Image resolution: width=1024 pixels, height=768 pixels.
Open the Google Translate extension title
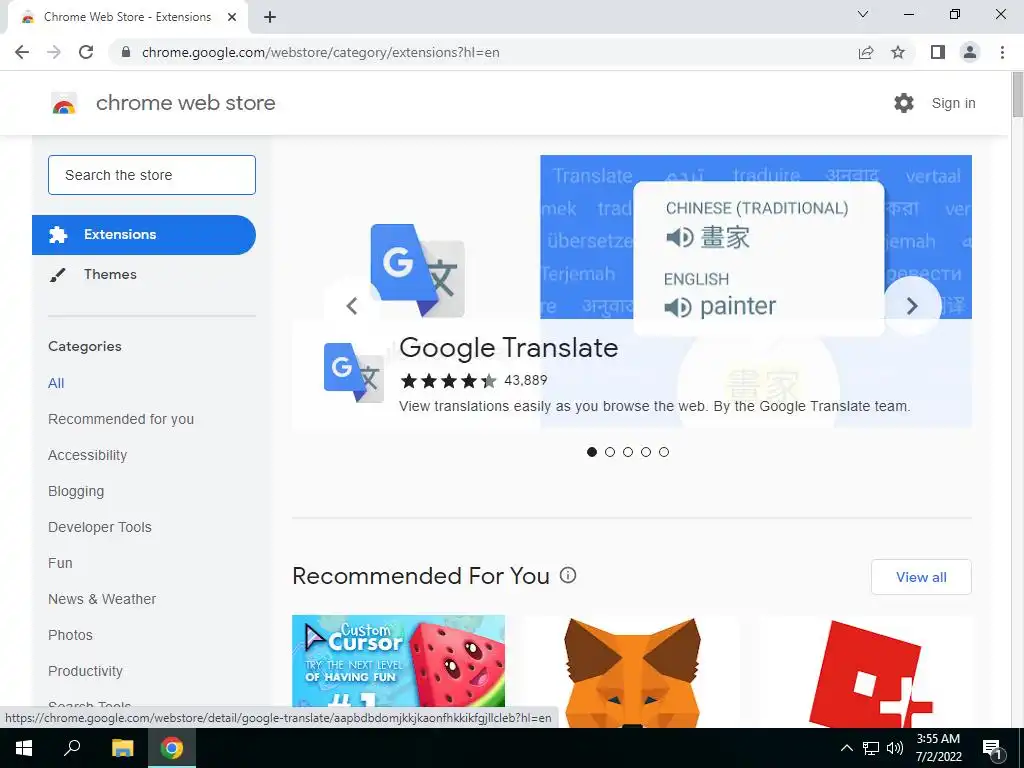pyautogui.click(x=509, y=347)
